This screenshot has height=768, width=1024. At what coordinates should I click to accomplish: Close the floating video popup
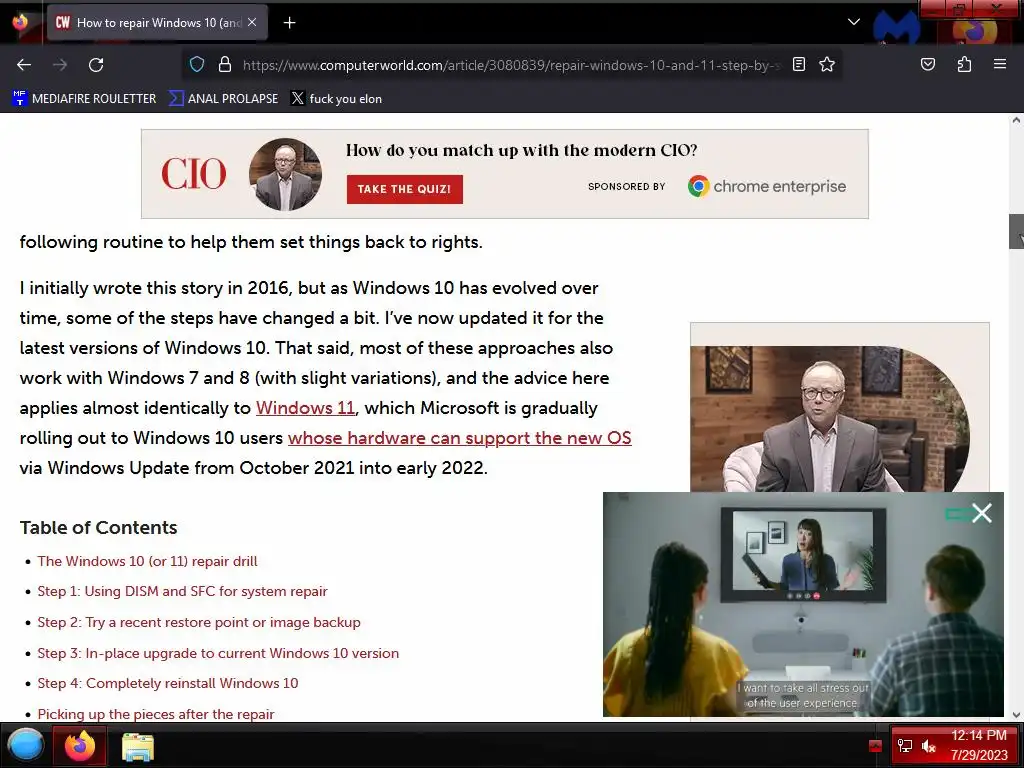982,513
